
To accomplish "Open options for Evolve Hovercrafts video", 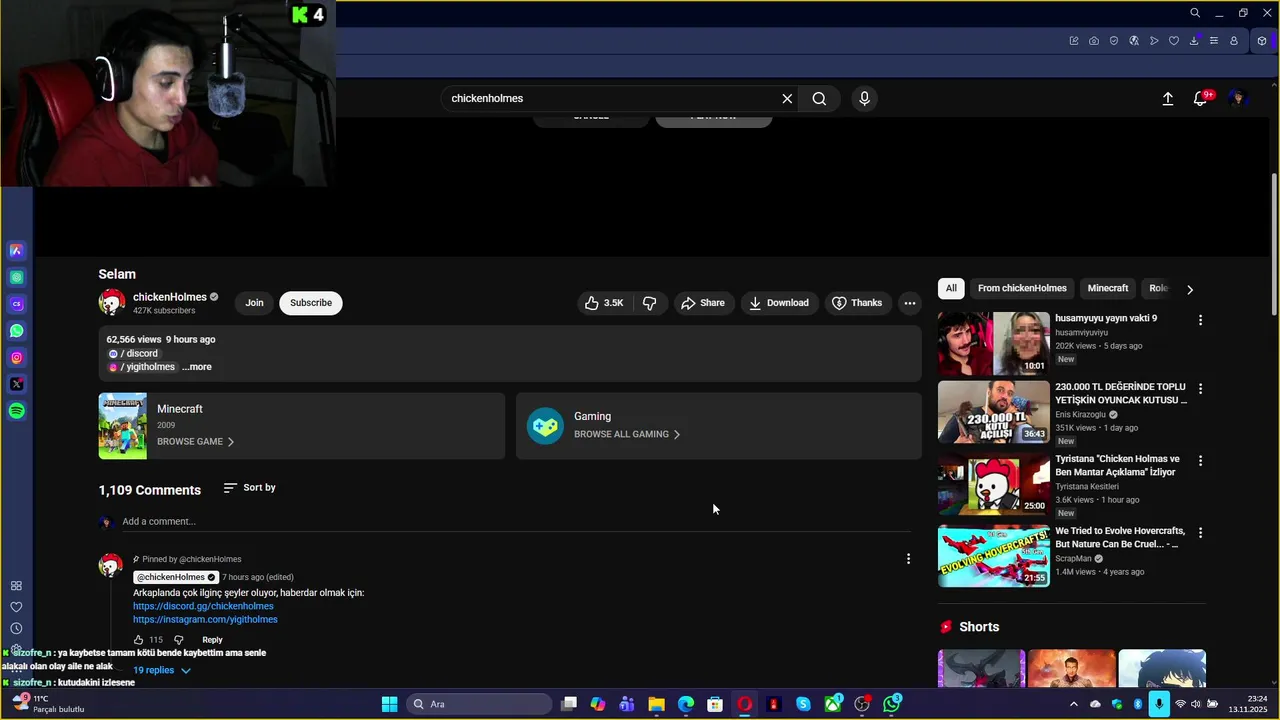I will (1200, 533).
